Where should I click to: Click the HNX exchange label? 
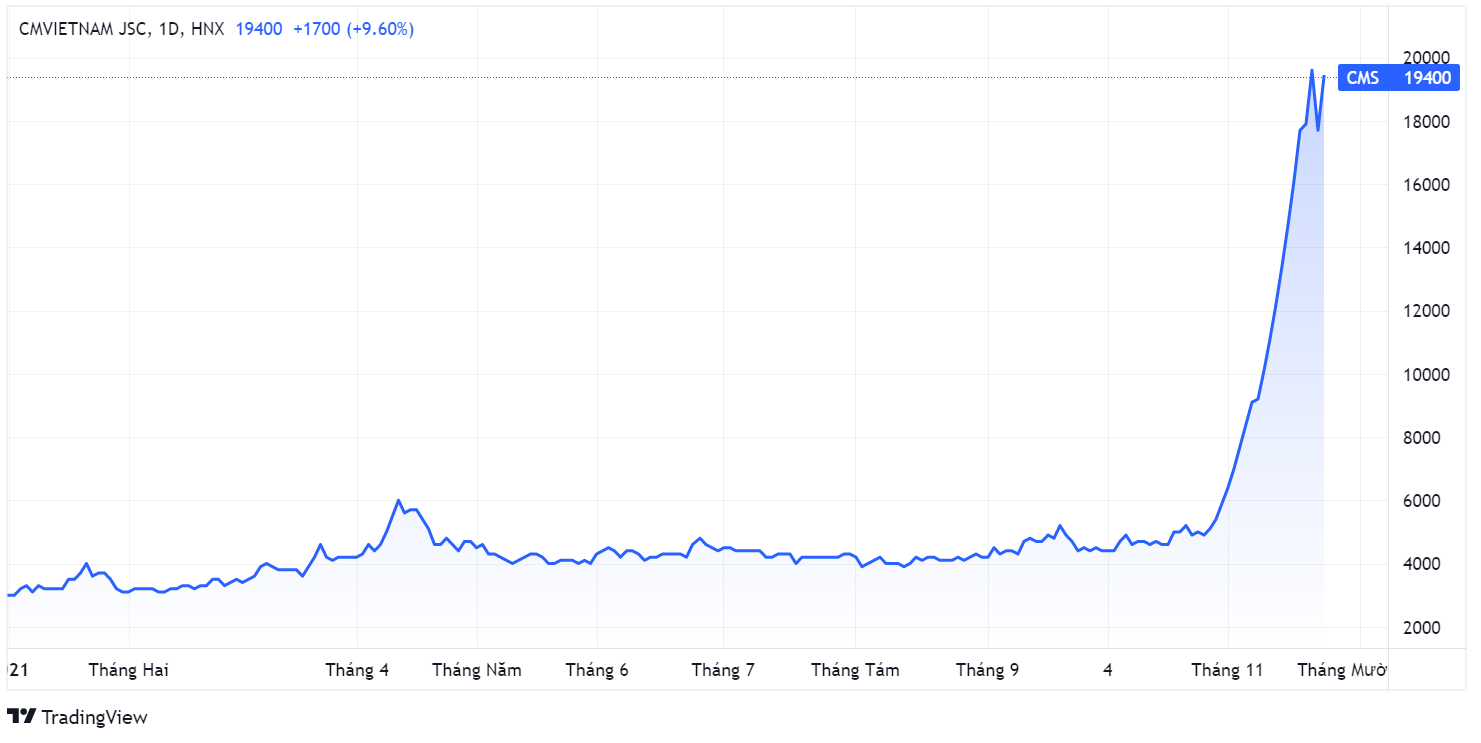[x=207, y=30]
